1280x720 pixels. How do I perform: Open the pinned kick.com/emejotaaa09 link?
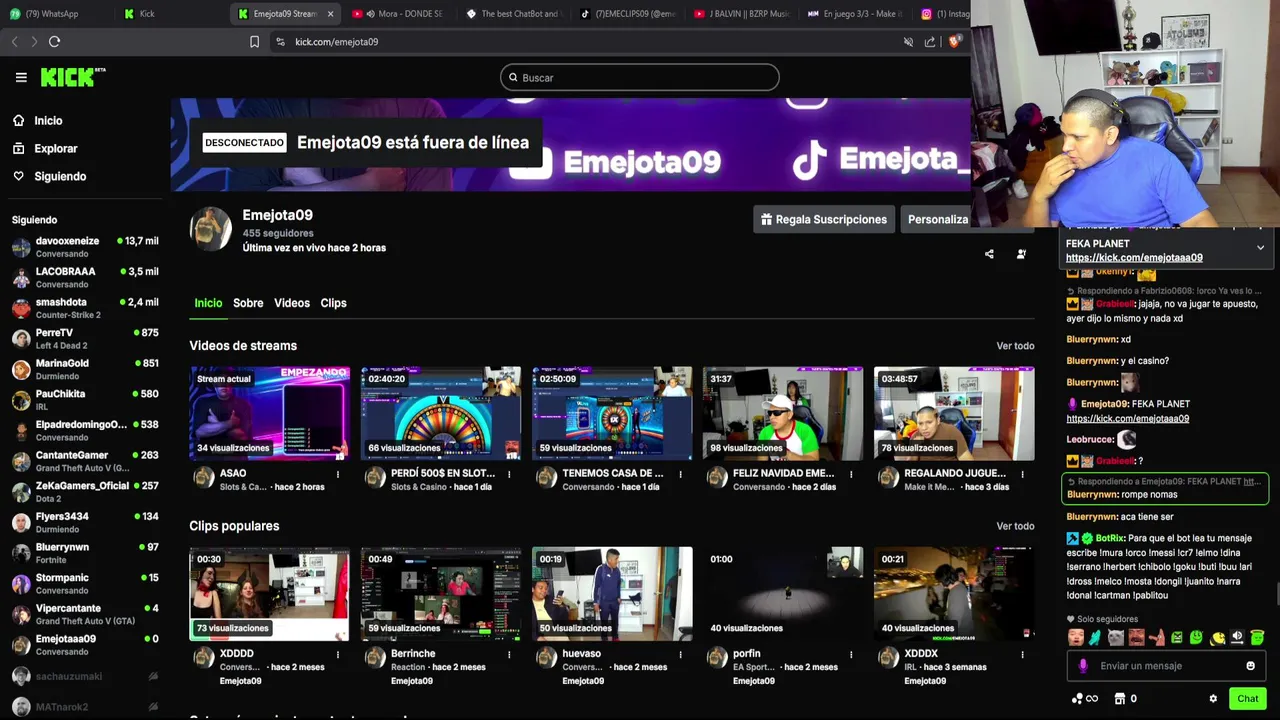1134,258
